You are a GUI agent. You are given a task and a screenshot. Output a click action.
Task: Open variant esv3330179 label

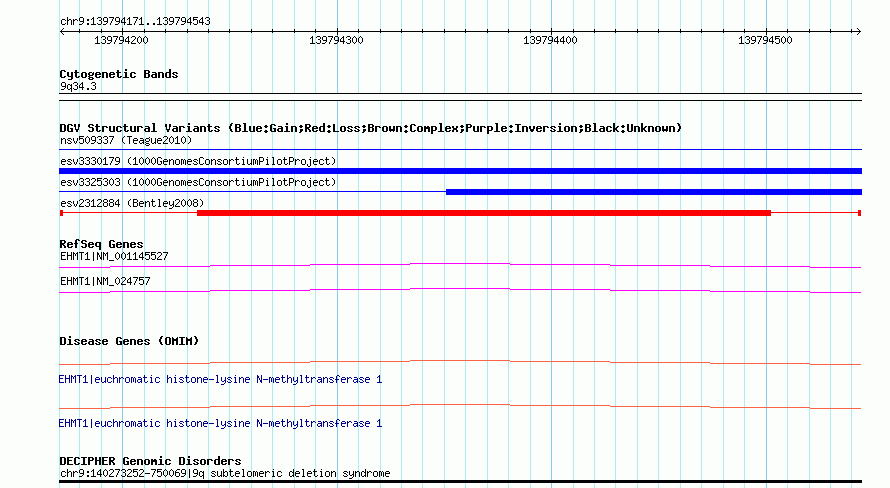[x=198, y=161]
